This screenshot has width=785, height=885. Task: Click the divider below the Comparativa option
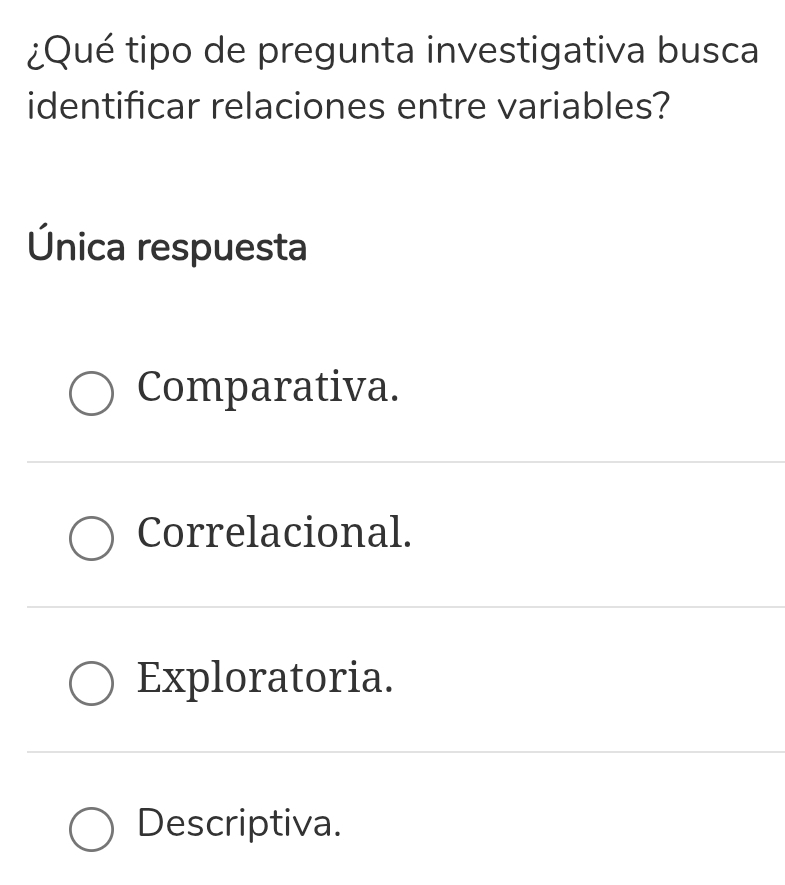click(405, 462)
